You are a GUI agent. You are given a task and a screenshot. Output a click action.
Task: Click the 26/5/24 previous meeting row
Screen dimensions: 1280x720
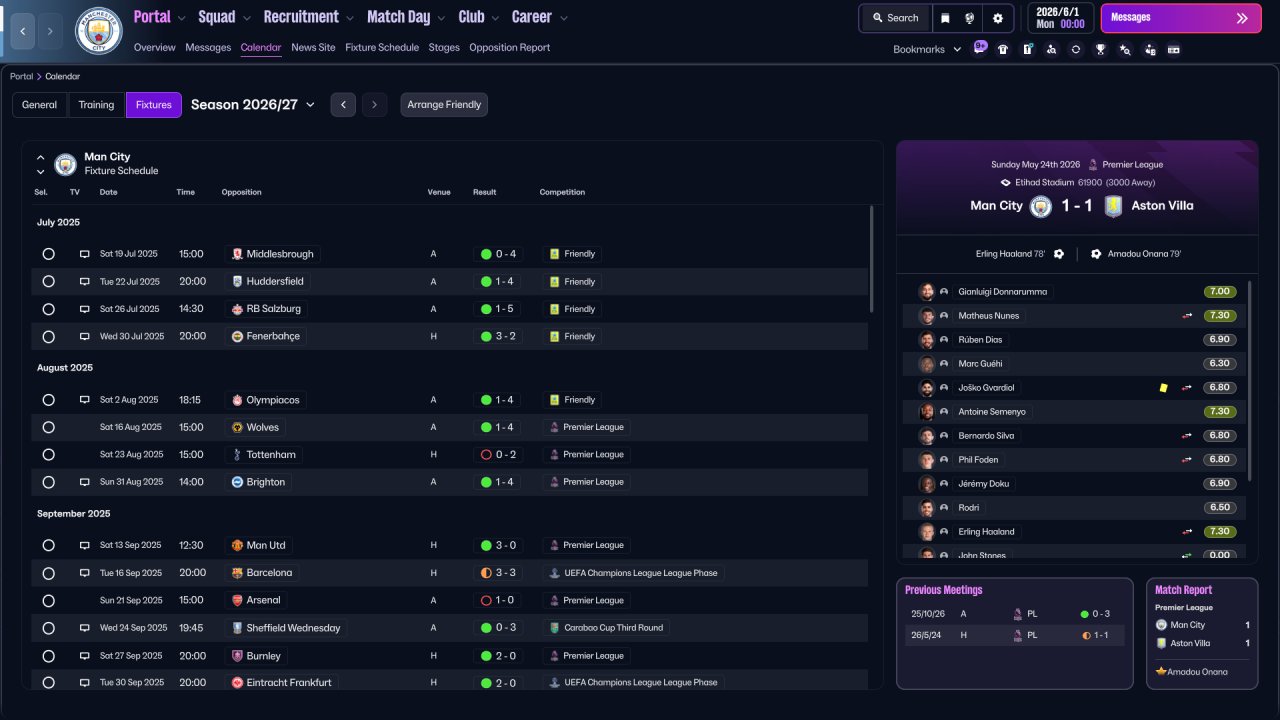pos(1015,635)
